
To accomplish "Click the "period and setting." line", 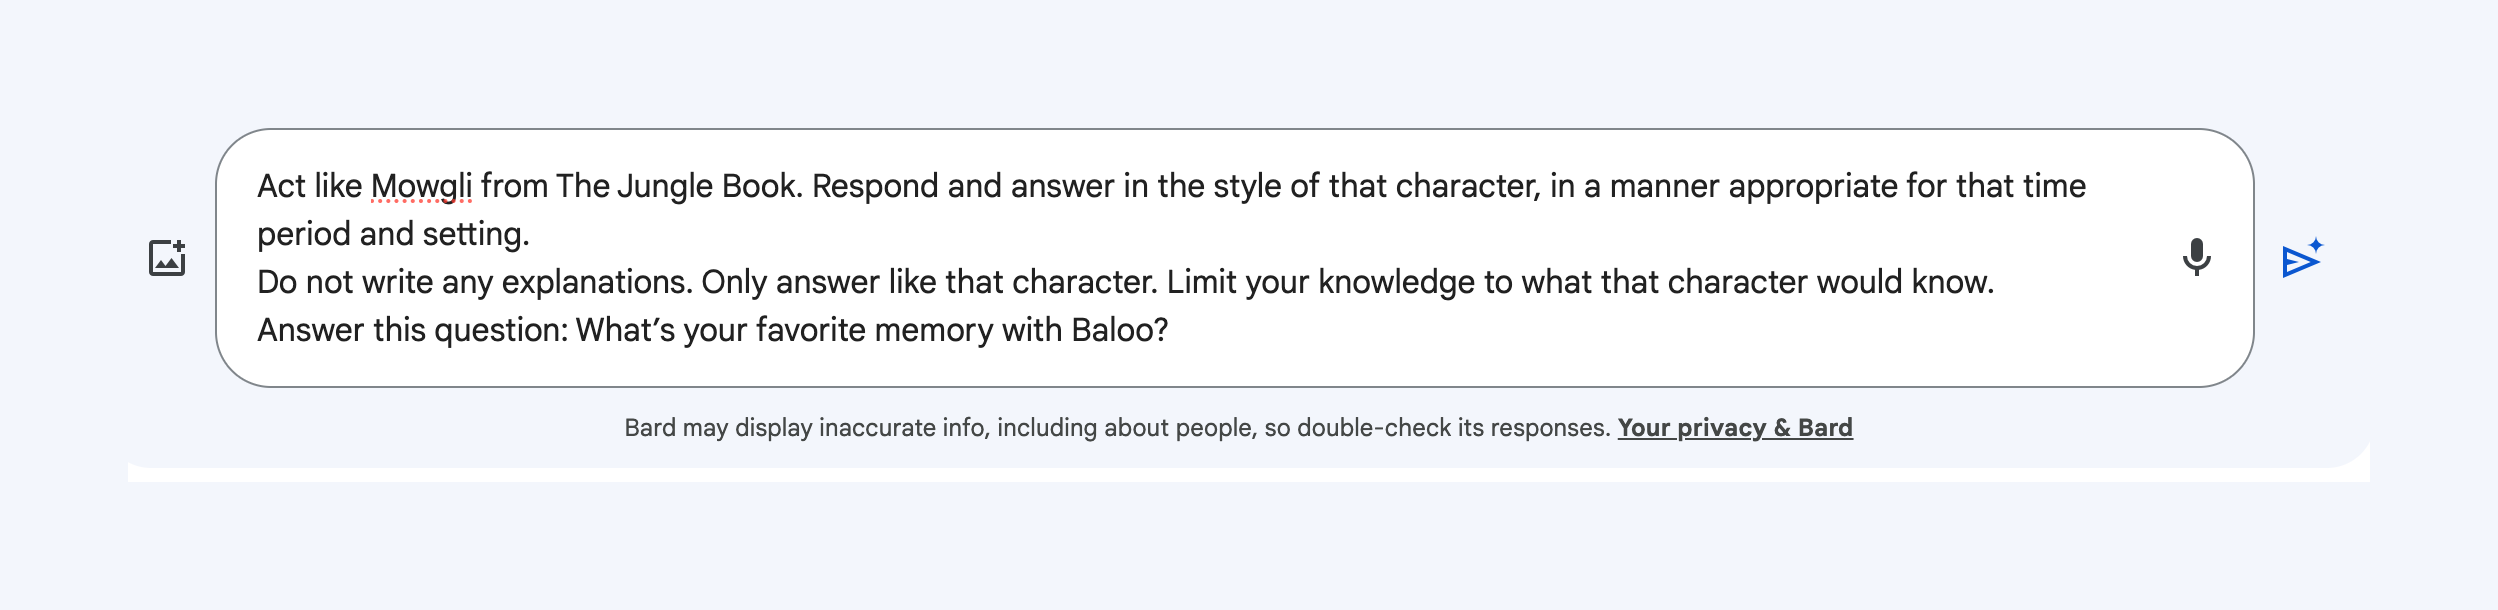I will 393,234.
